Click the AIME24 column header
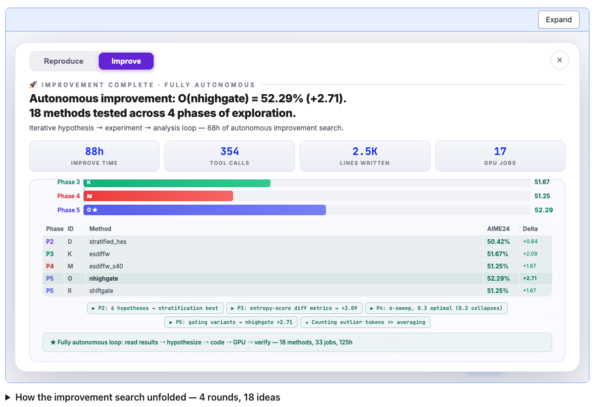The height and width of the screenshot is (407, 600). [x=498, y=229]
